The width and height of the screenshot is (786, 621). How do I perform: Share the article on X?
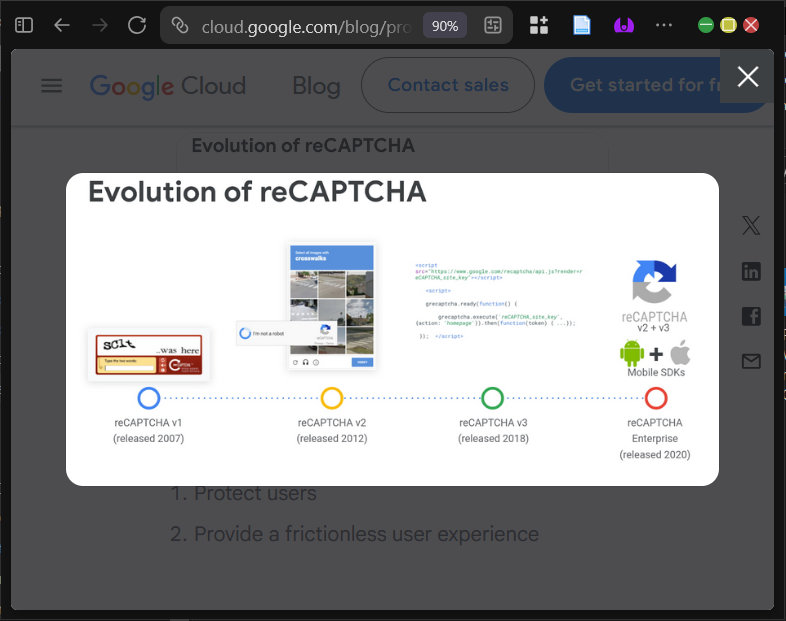pyautogui.click(x=751, y=226)
